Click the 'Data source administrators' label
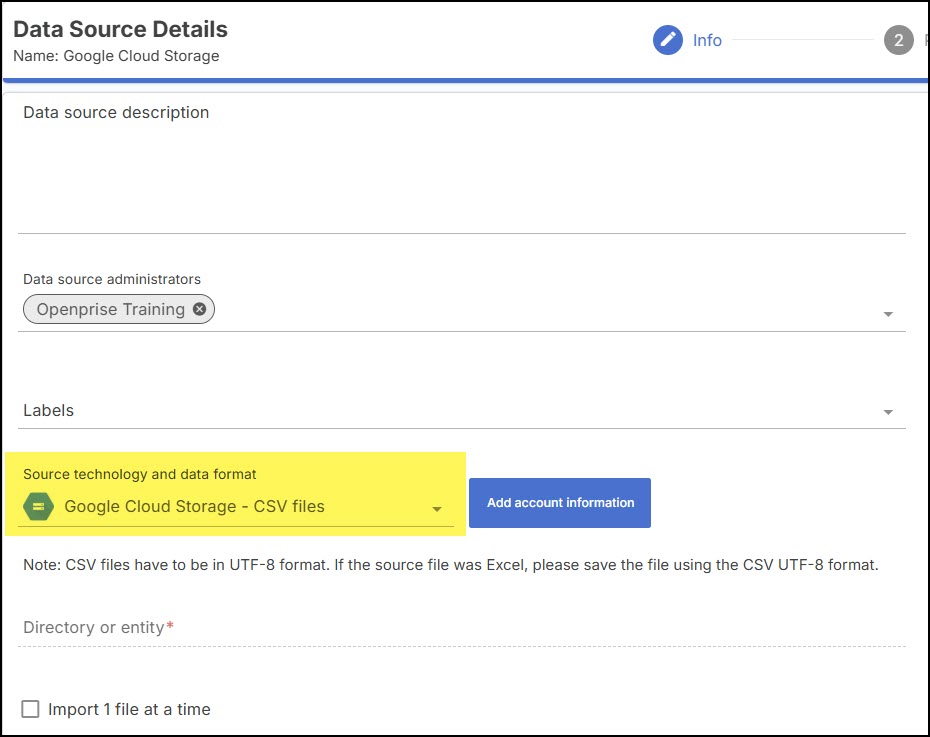The width and height of the screenshot is (930, 737). point(112,279)
